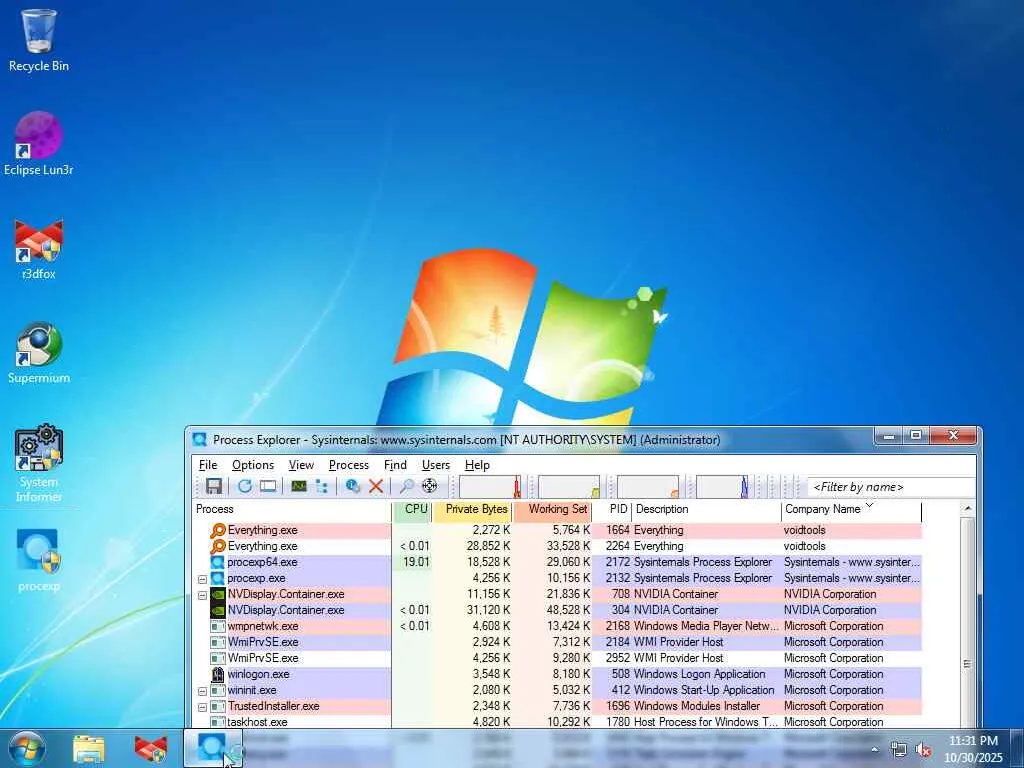This screenshot has width=1024, height=768.
Task: Sort by the PID column header
Action: 612,509
